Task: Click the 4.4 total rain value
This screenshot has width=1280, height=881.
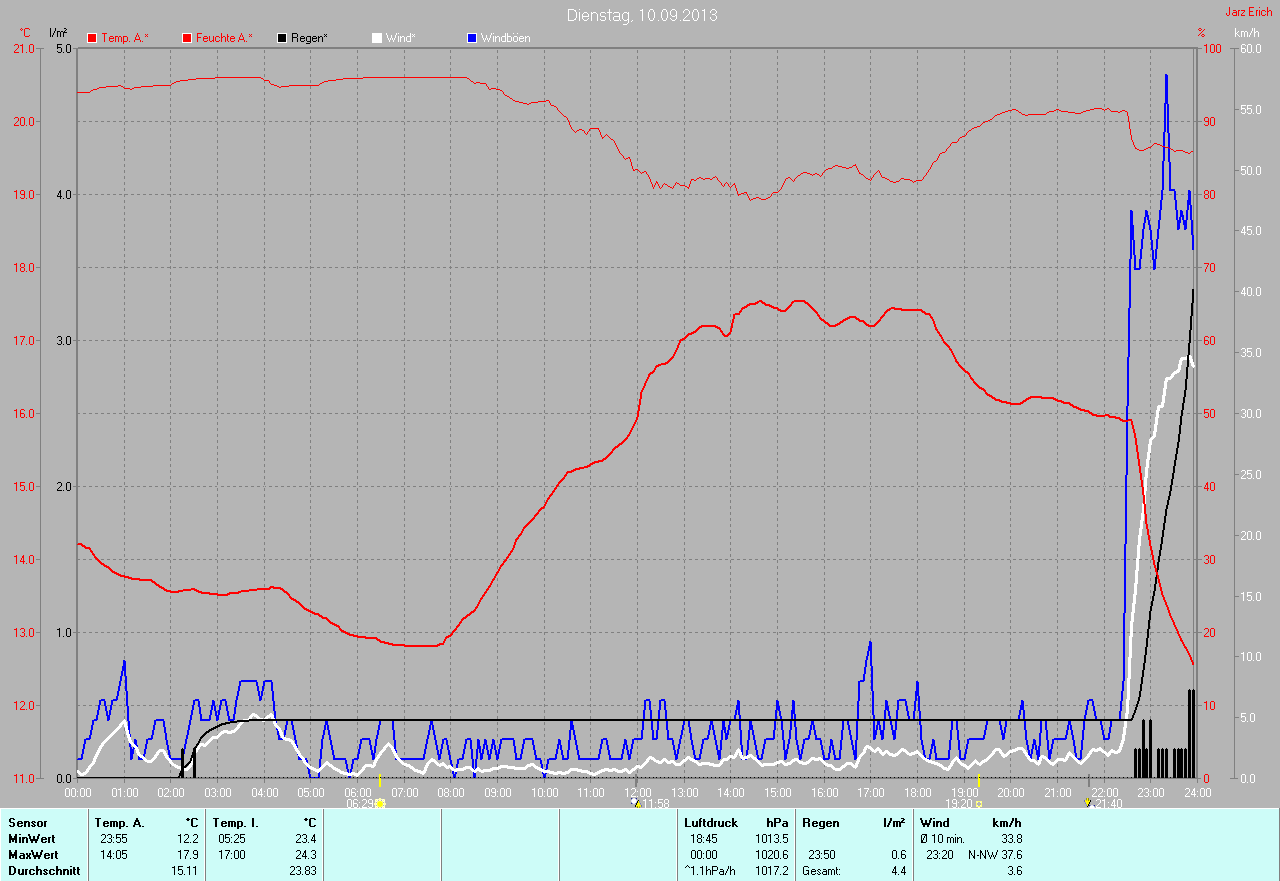Action: click(x=898, y=871)
